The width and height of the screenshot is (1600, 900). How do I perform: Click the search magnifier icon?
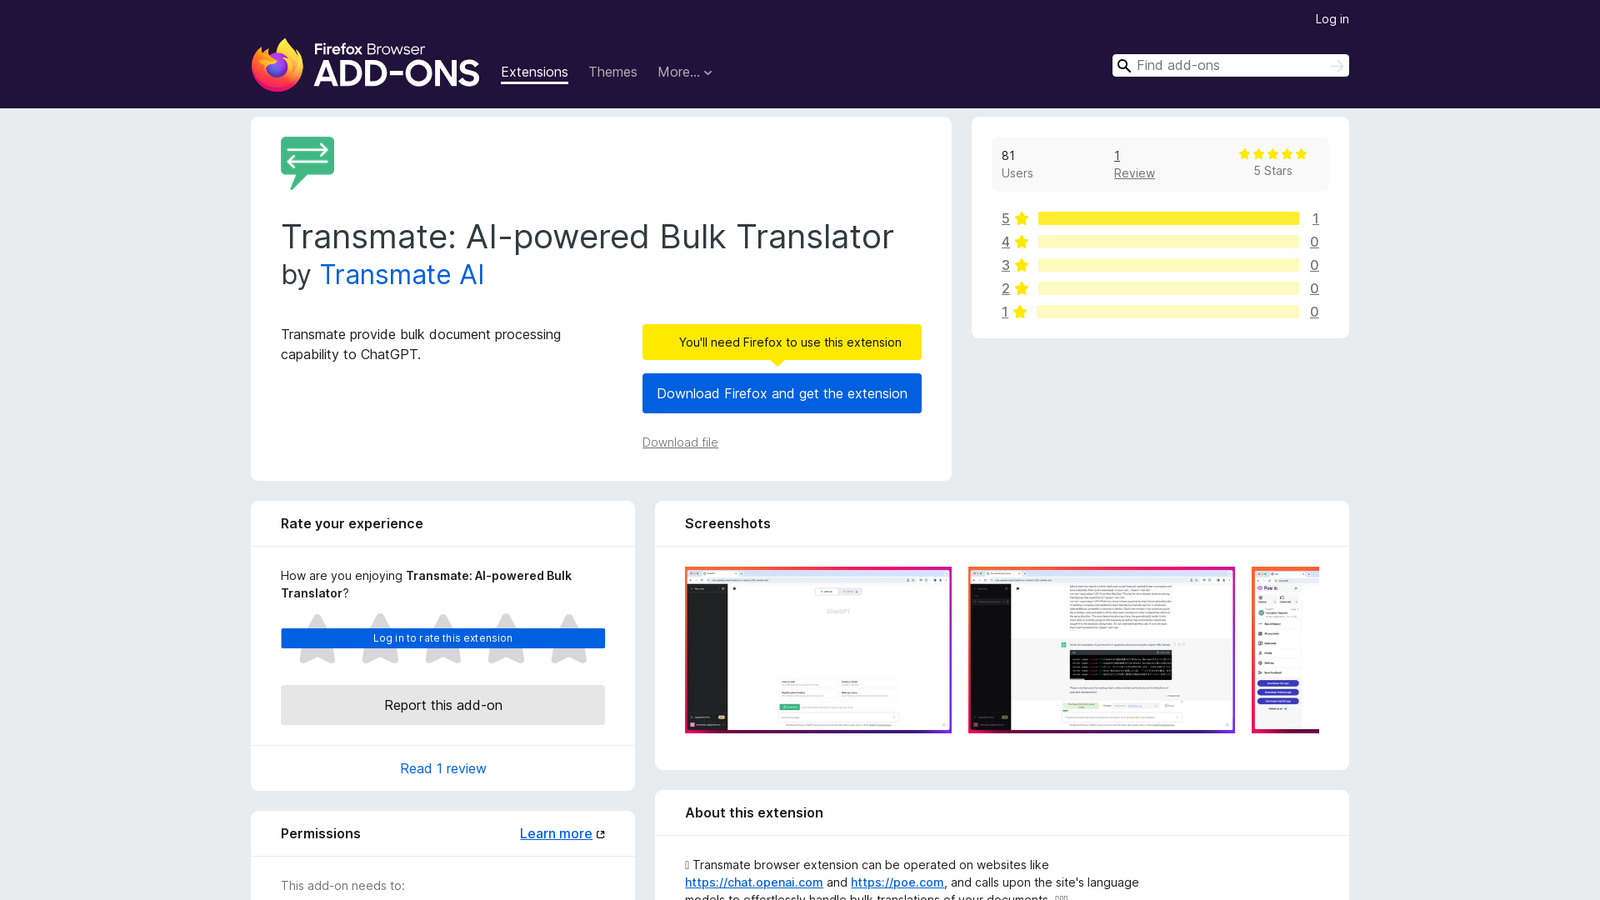click(1124, 66)
